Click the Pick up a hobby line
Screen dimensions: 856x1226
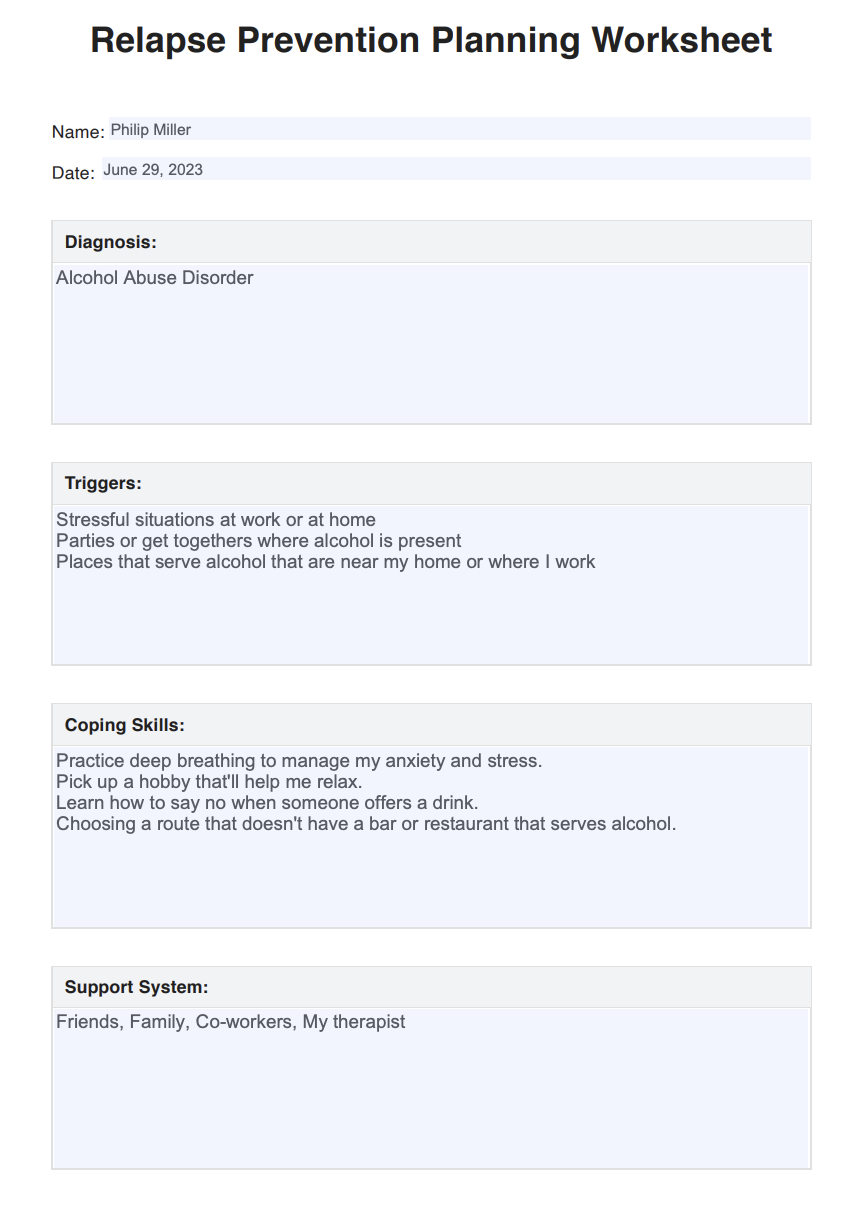click(x=209, y=782)
